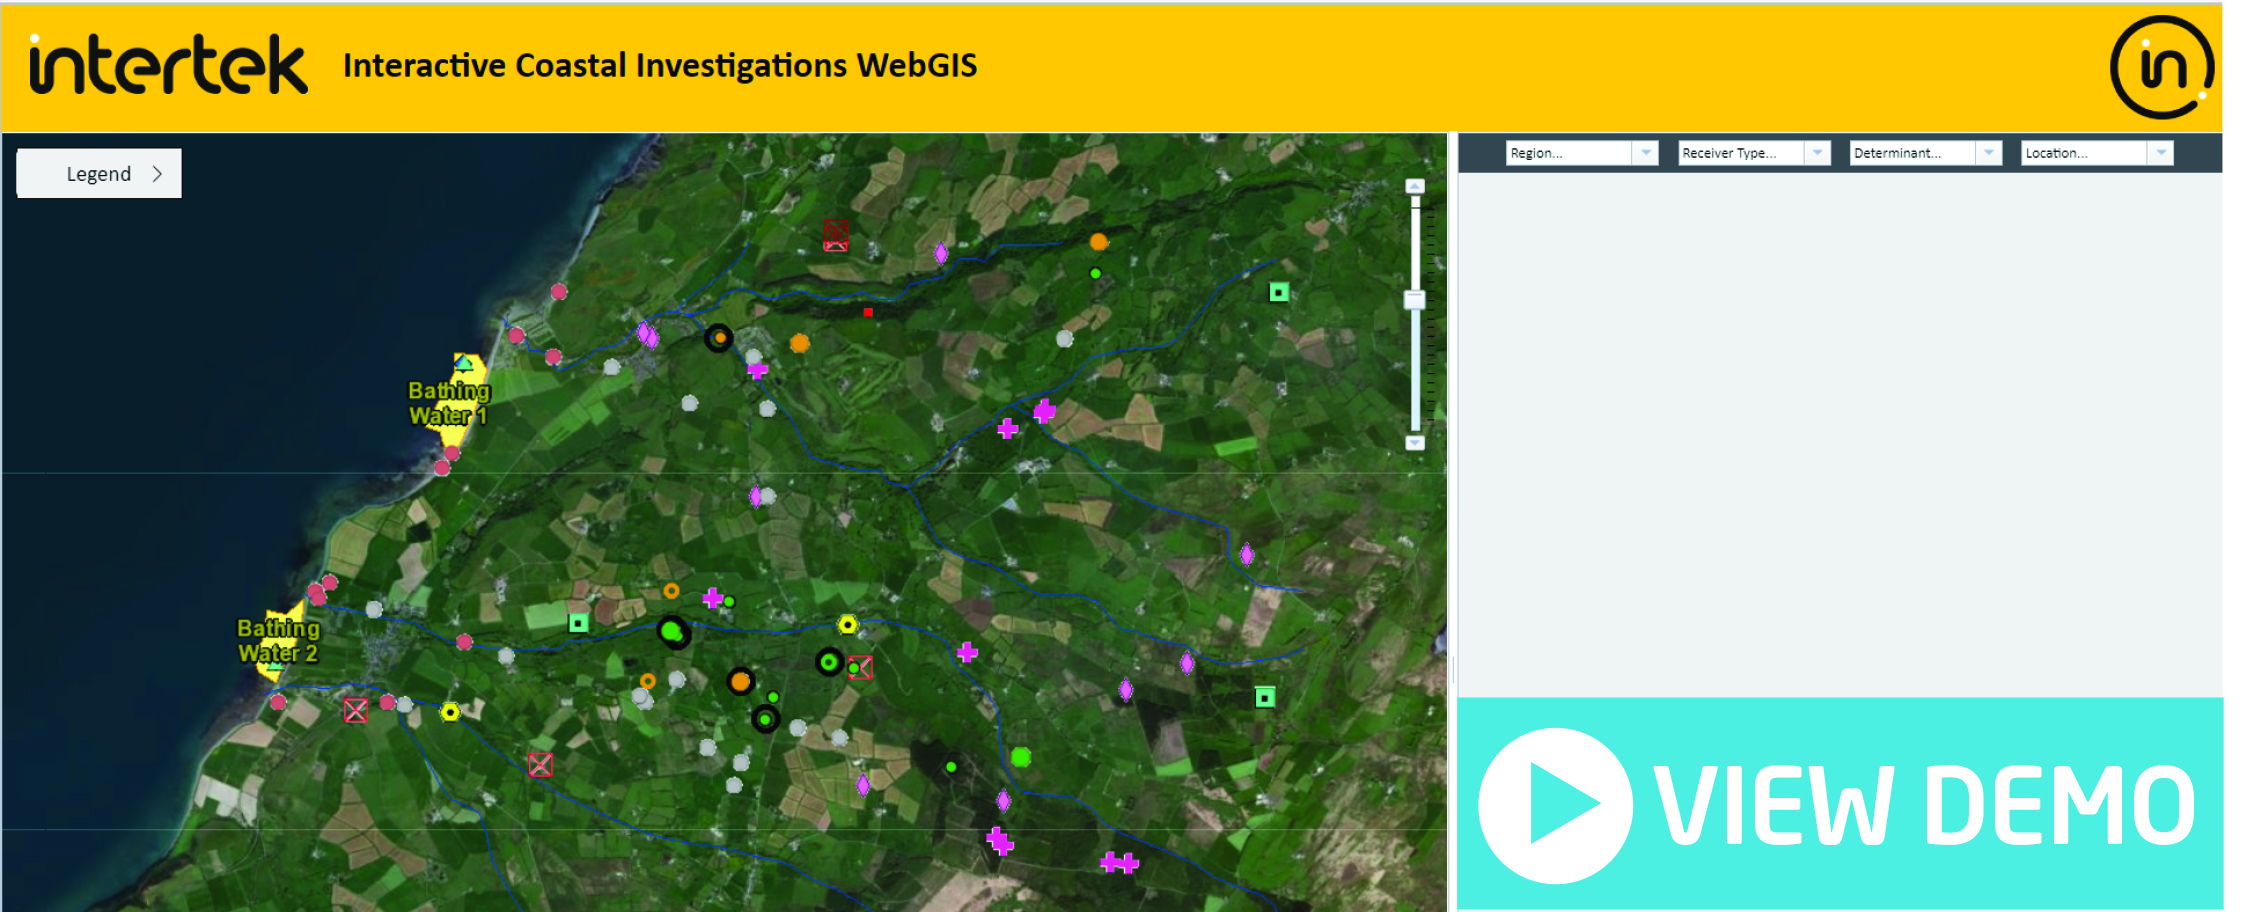Screen dimensions: 2249x912
Task: Click the green hexagon marker
Action: click(1021, 757)
